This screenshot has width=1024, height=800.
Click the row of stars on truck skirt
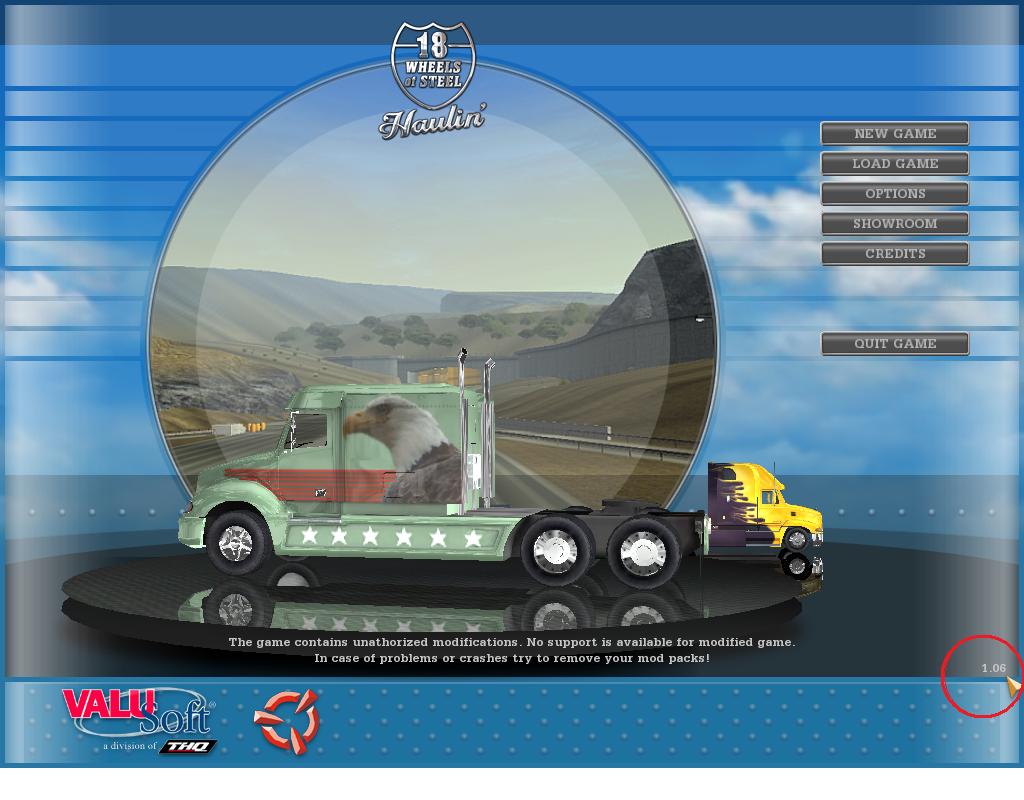point(391,537)
